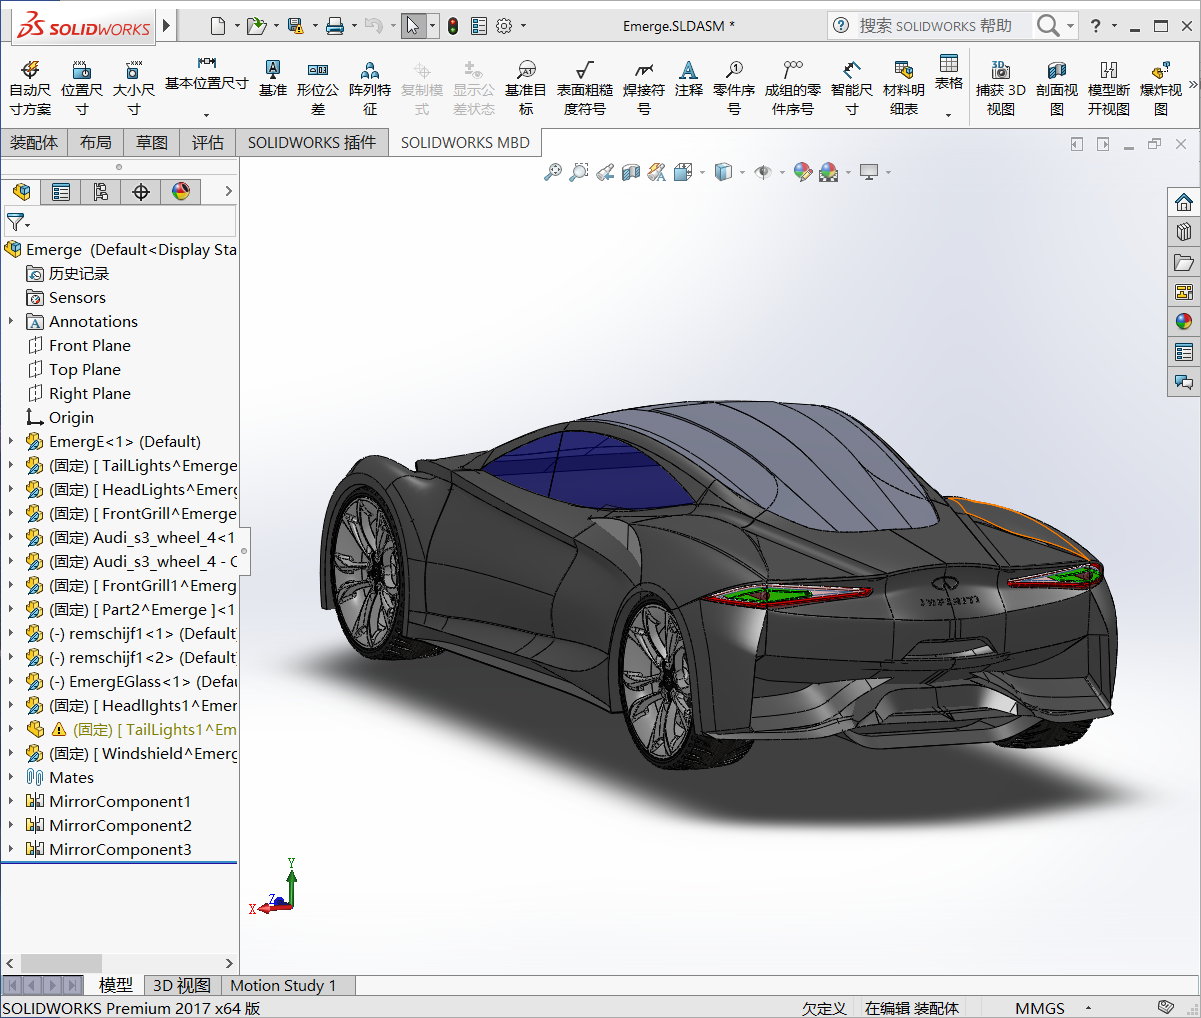The height and width of the screenshot is (1018, 1201).
Task: Expand the MirrorComponent1 tree node
Action: coord(11,801)
